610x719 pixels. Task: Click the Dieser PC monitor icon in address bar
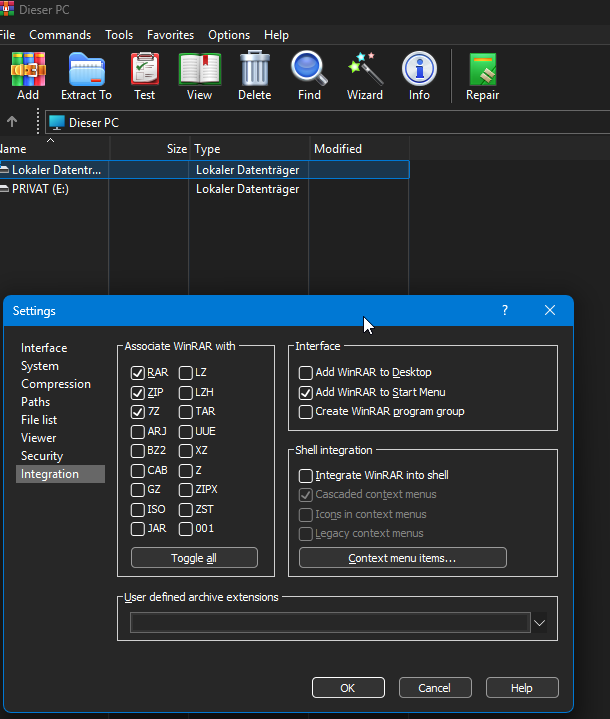pos(57,122)
